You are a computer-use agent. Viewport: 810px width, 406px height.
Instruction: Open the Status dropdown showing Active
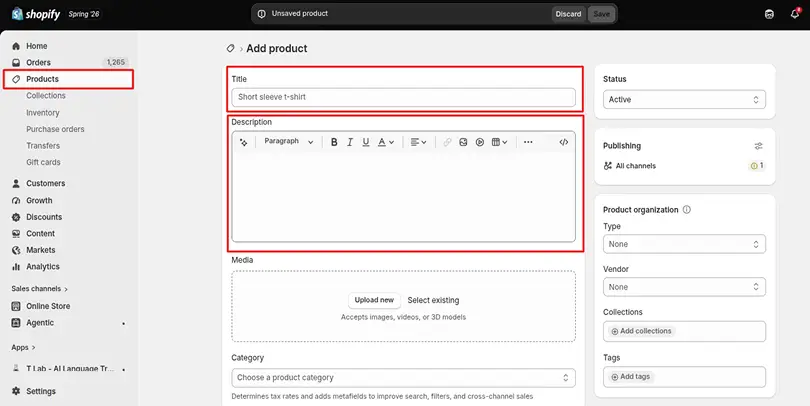[684, 100]
